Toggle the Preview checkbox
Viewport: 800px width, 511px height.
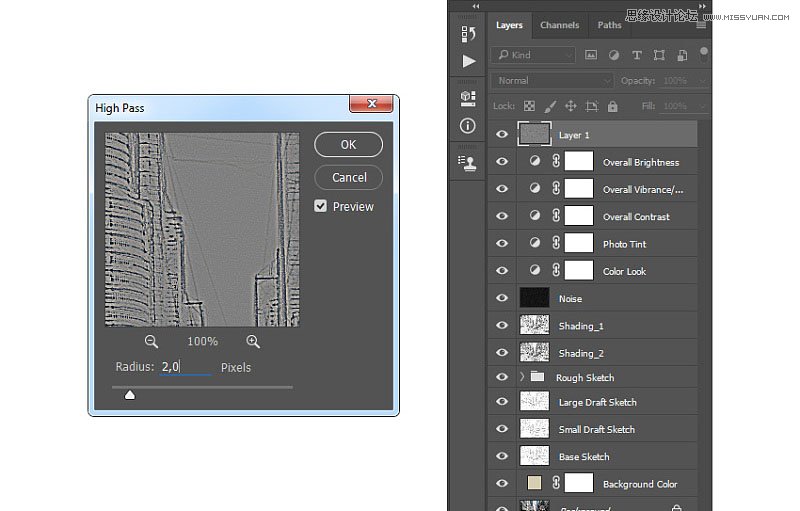[320, 206]
